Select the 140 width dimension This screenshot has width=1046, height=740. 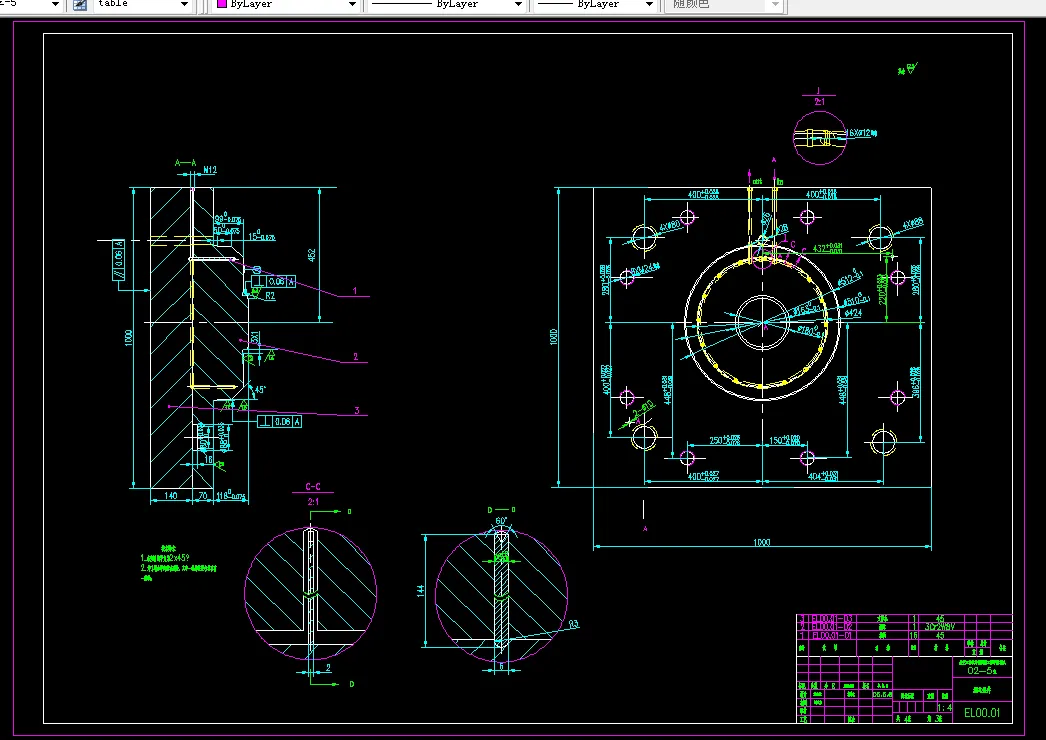click(171, 496)
